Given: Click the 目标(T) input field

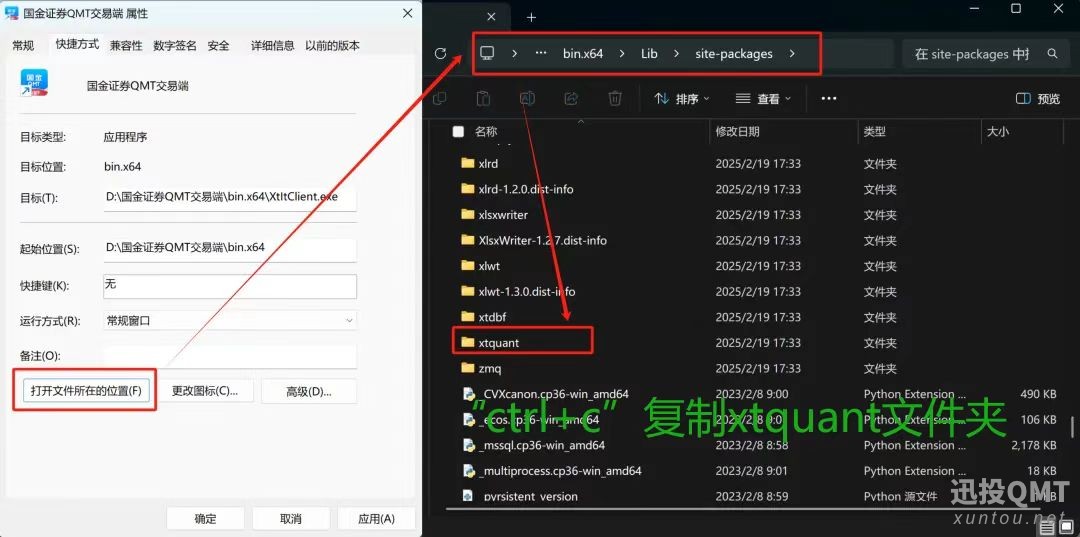Looking at the screenshot, I should click(230, 198).
